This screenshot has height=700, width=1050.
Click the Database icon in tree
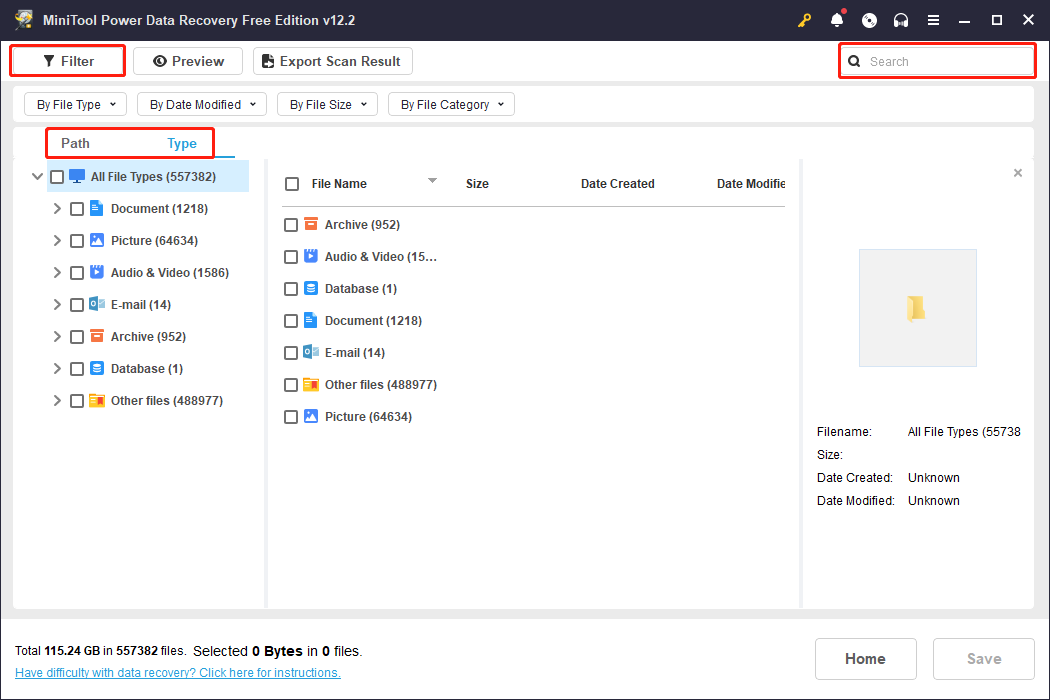coord(96,368)
